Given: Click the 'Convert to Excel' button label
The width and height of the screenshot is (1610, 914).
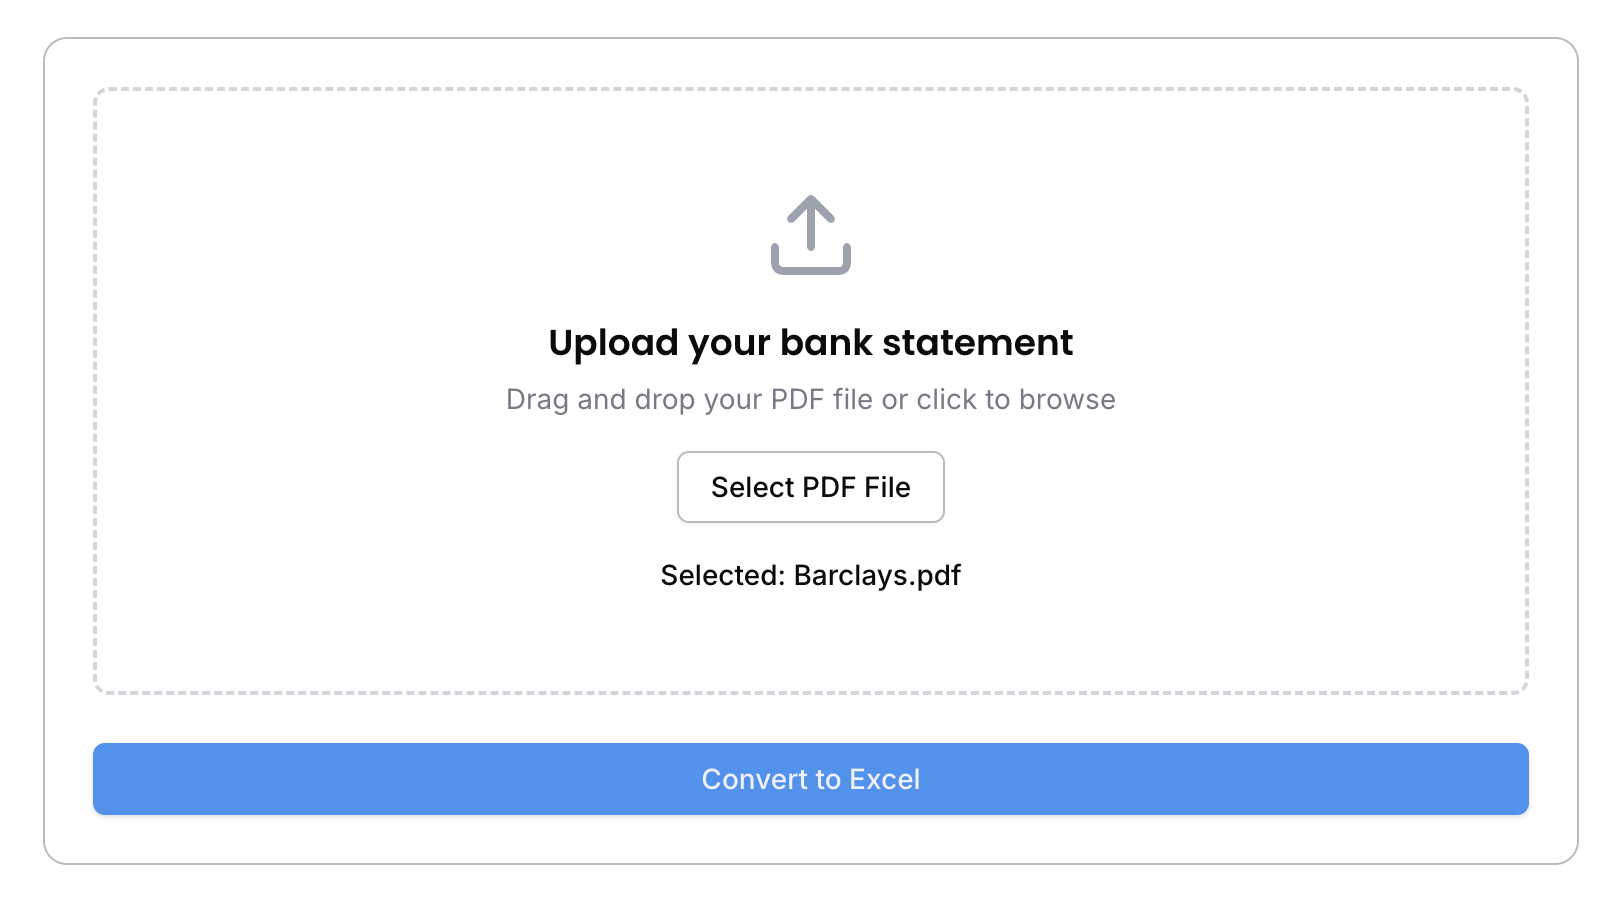Looking at the screenshot, I should [x=811, y=779].
